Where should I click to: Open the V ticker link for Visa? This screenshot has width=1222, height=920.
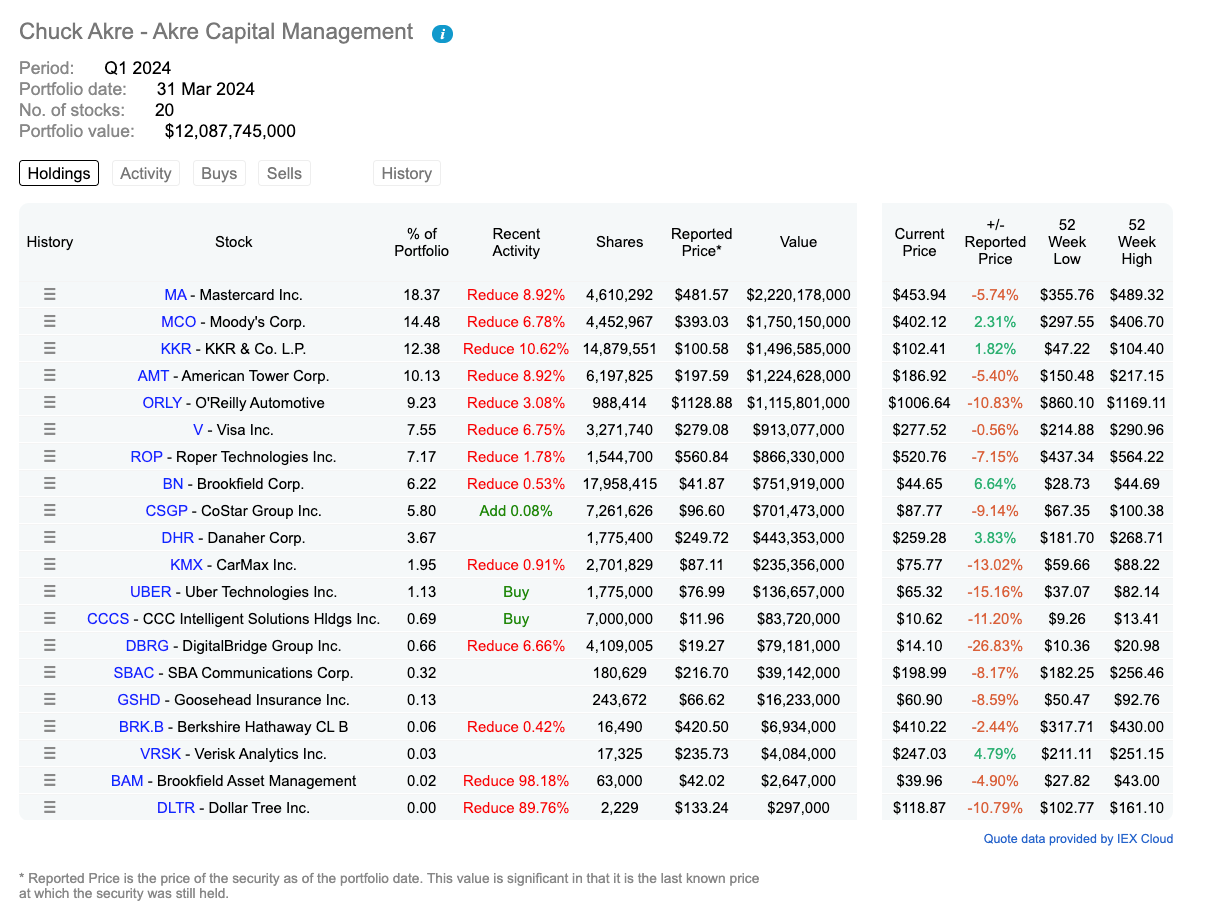click(x=198, y=430)
